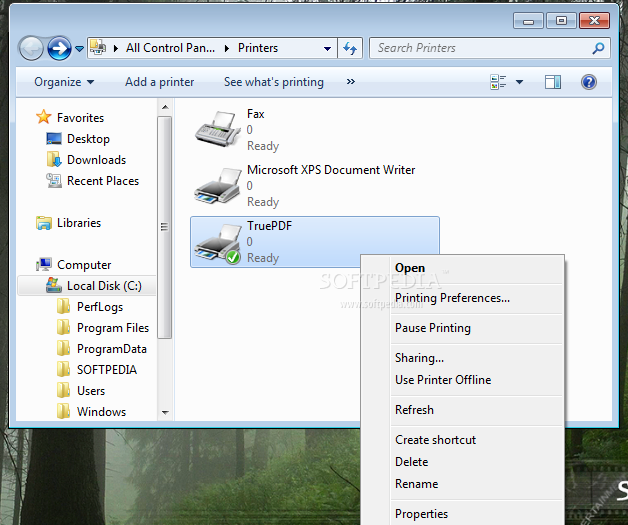Click the Printers breadcrumb in address bar
Screen dimensions: 628x525
(258, 48)
